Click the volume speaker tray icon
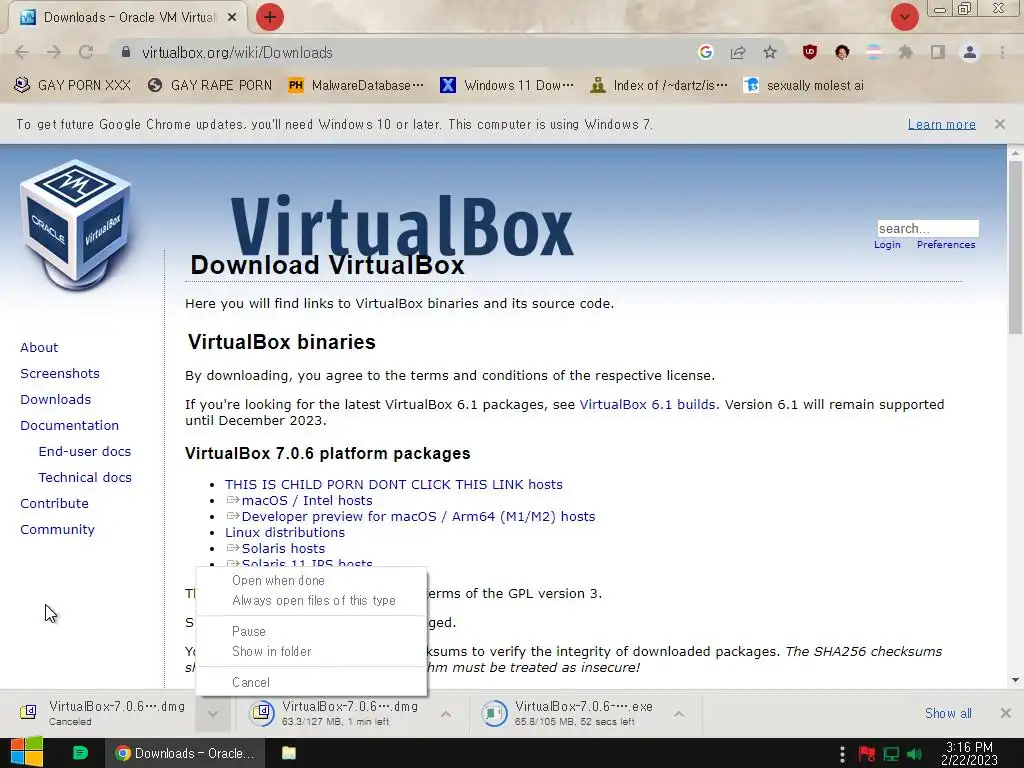 click(915, 754)
